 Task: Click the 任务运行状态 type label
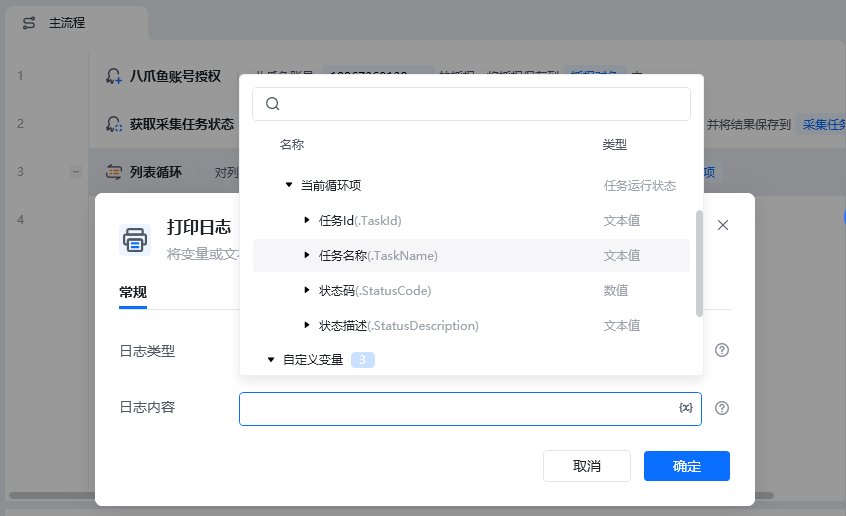[639, 186]
